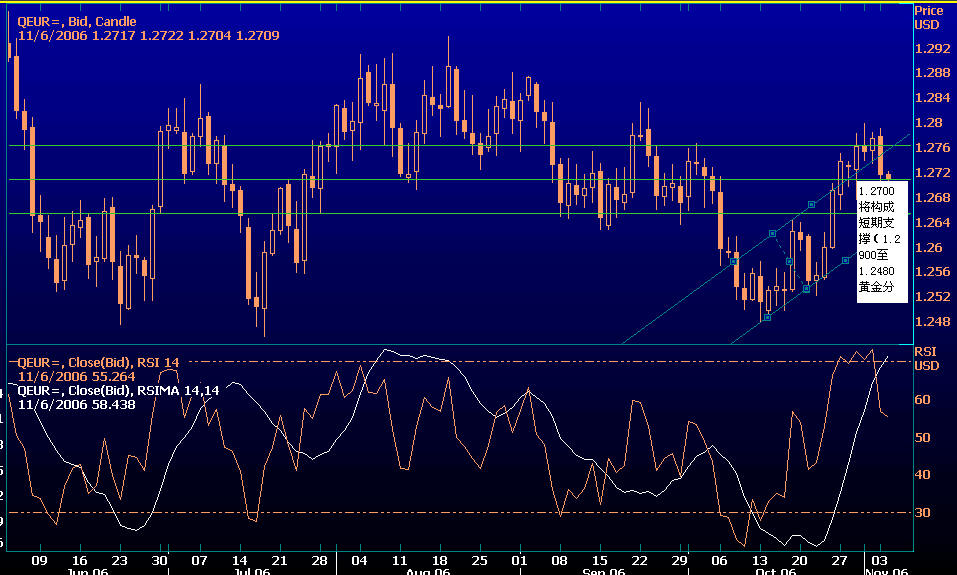Image resolution: width=957 pixels, height=575 pixels.
Task: Click the date axis label 30
Action: pyautogui.click(x=159, y=561)
